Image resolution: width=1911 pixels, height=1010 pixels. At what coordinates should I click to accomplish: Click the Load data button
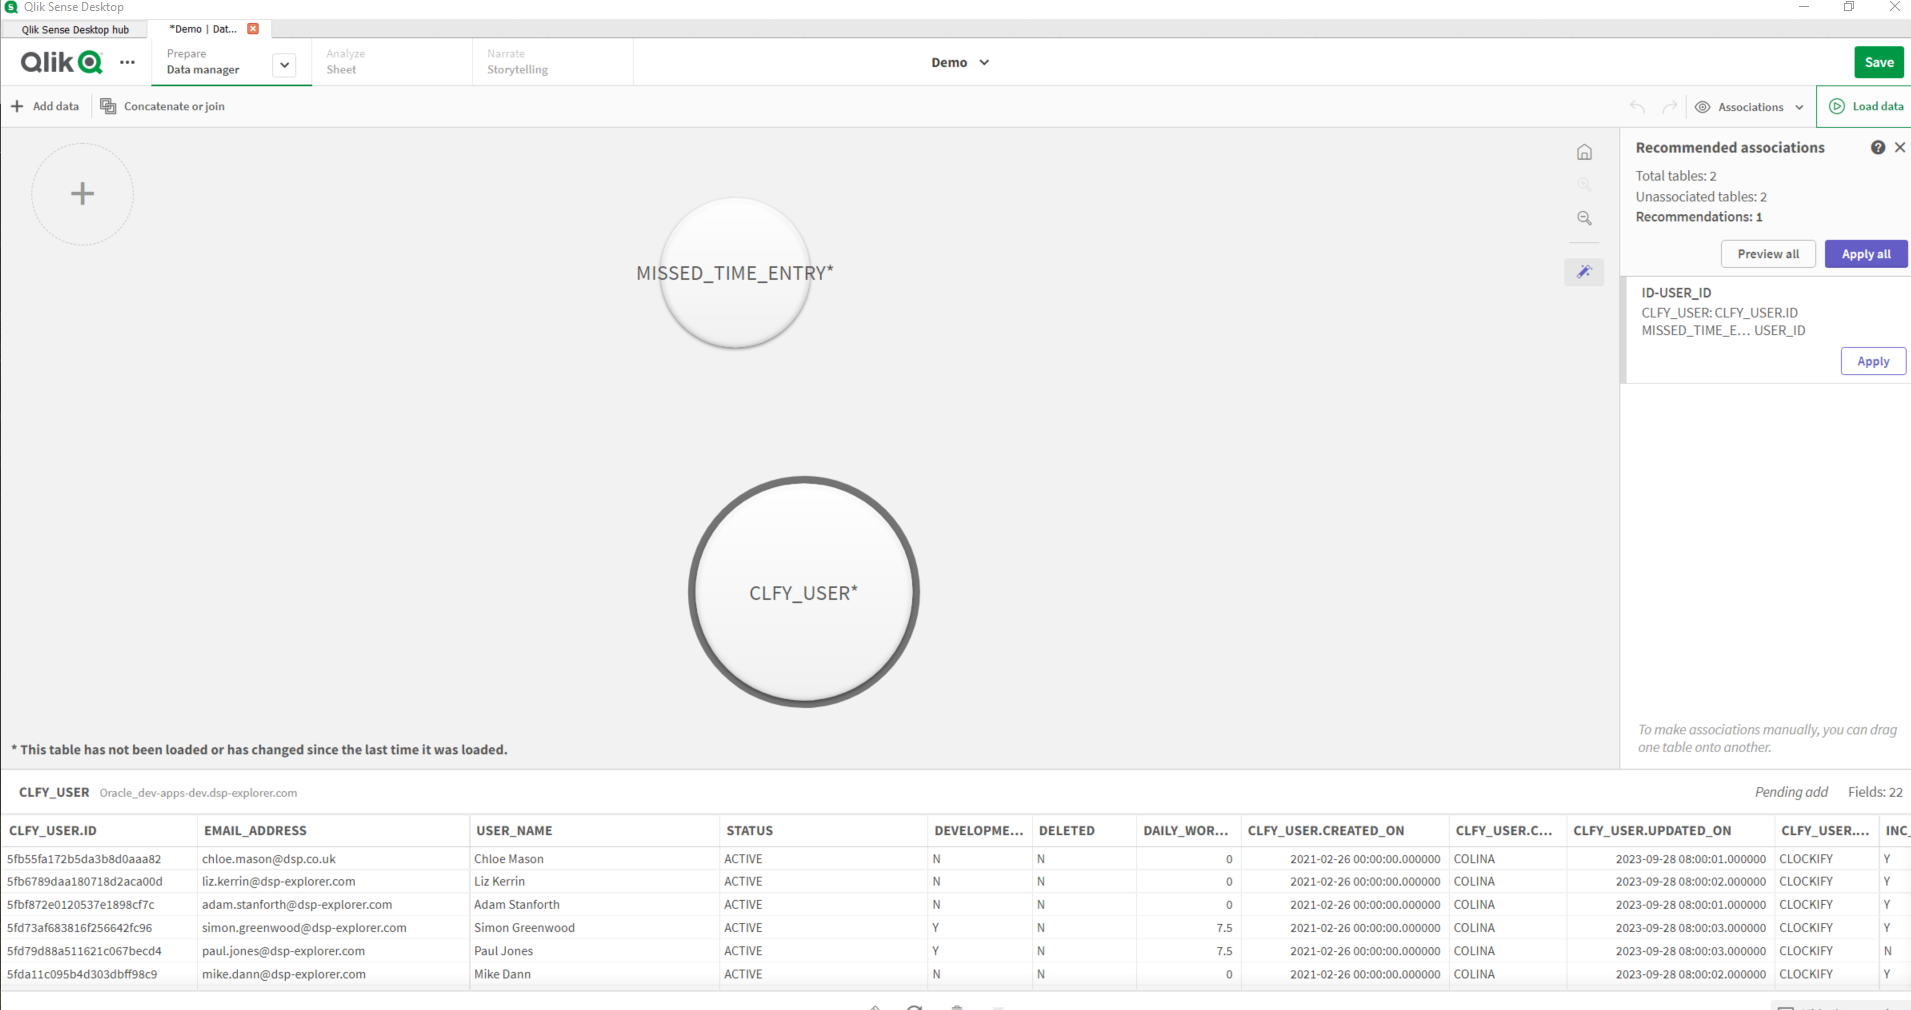tap(1866, 106)
